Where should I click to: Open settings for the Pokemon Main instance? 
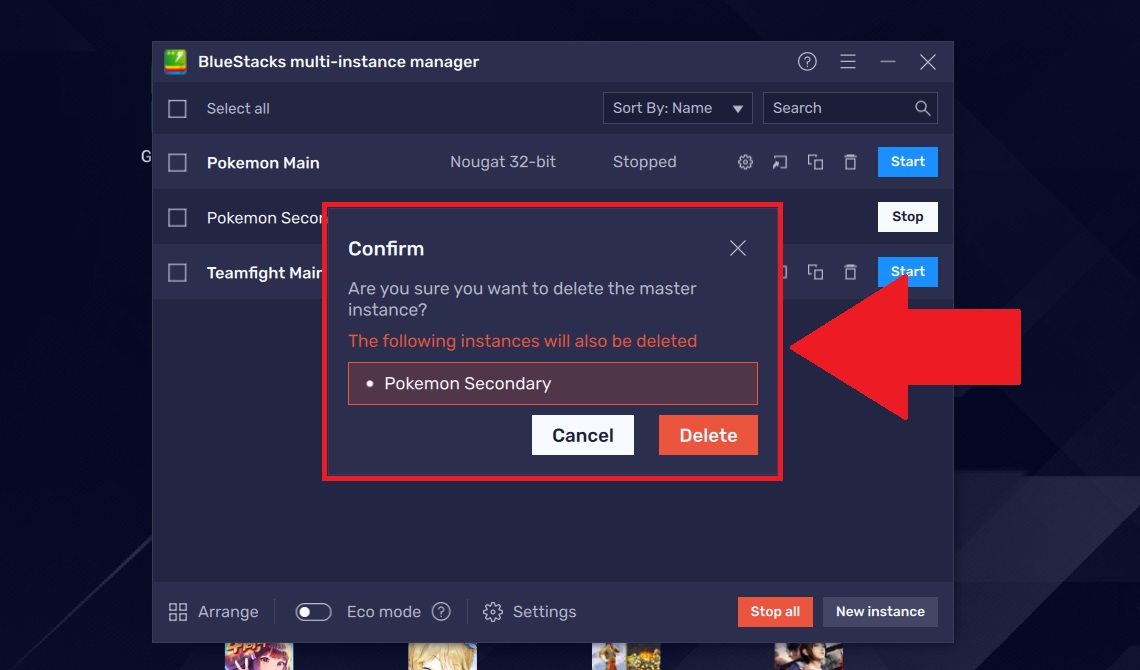745,161
